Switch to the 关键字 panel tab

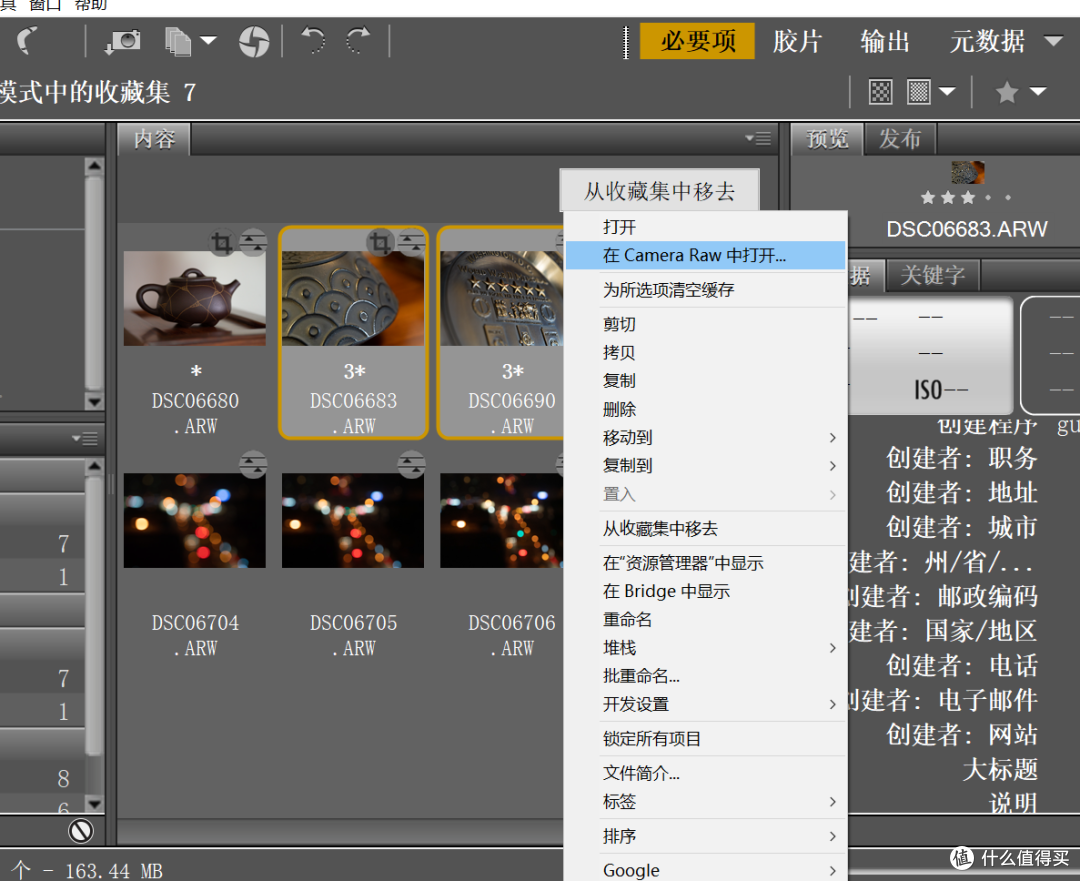[932, 276]
